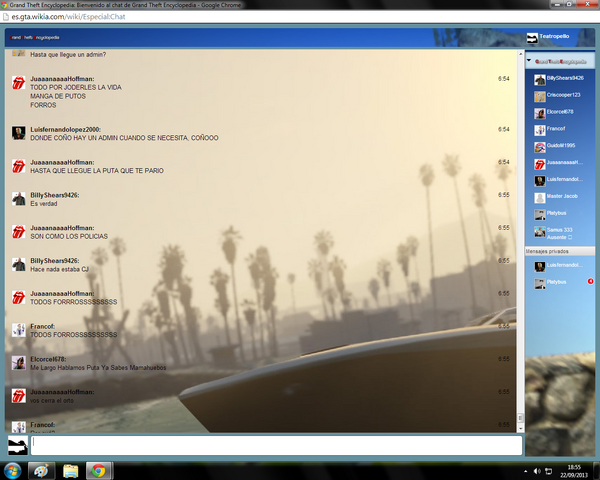Collapse Grand Theft Encyclopedia user list arrow
This screenshot has width=600, height=480.
[529, 60]
